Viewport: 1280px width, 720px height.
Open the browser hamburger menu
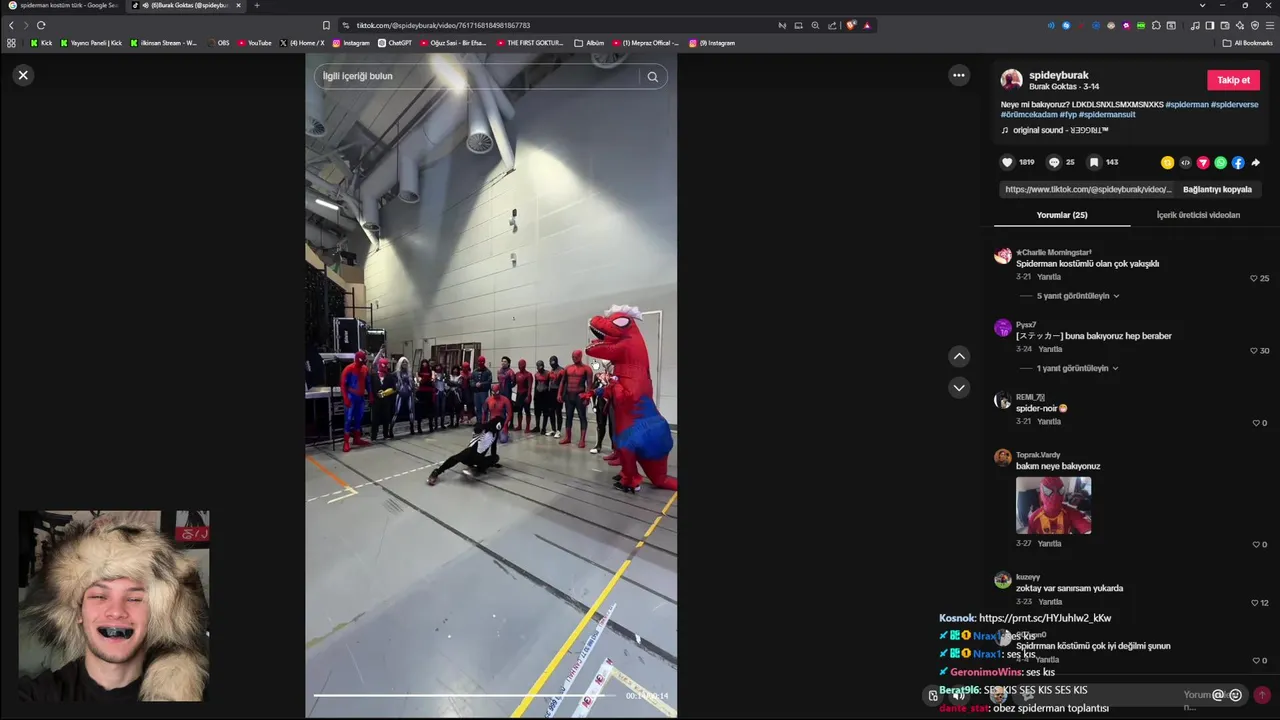coord(1270,25)
